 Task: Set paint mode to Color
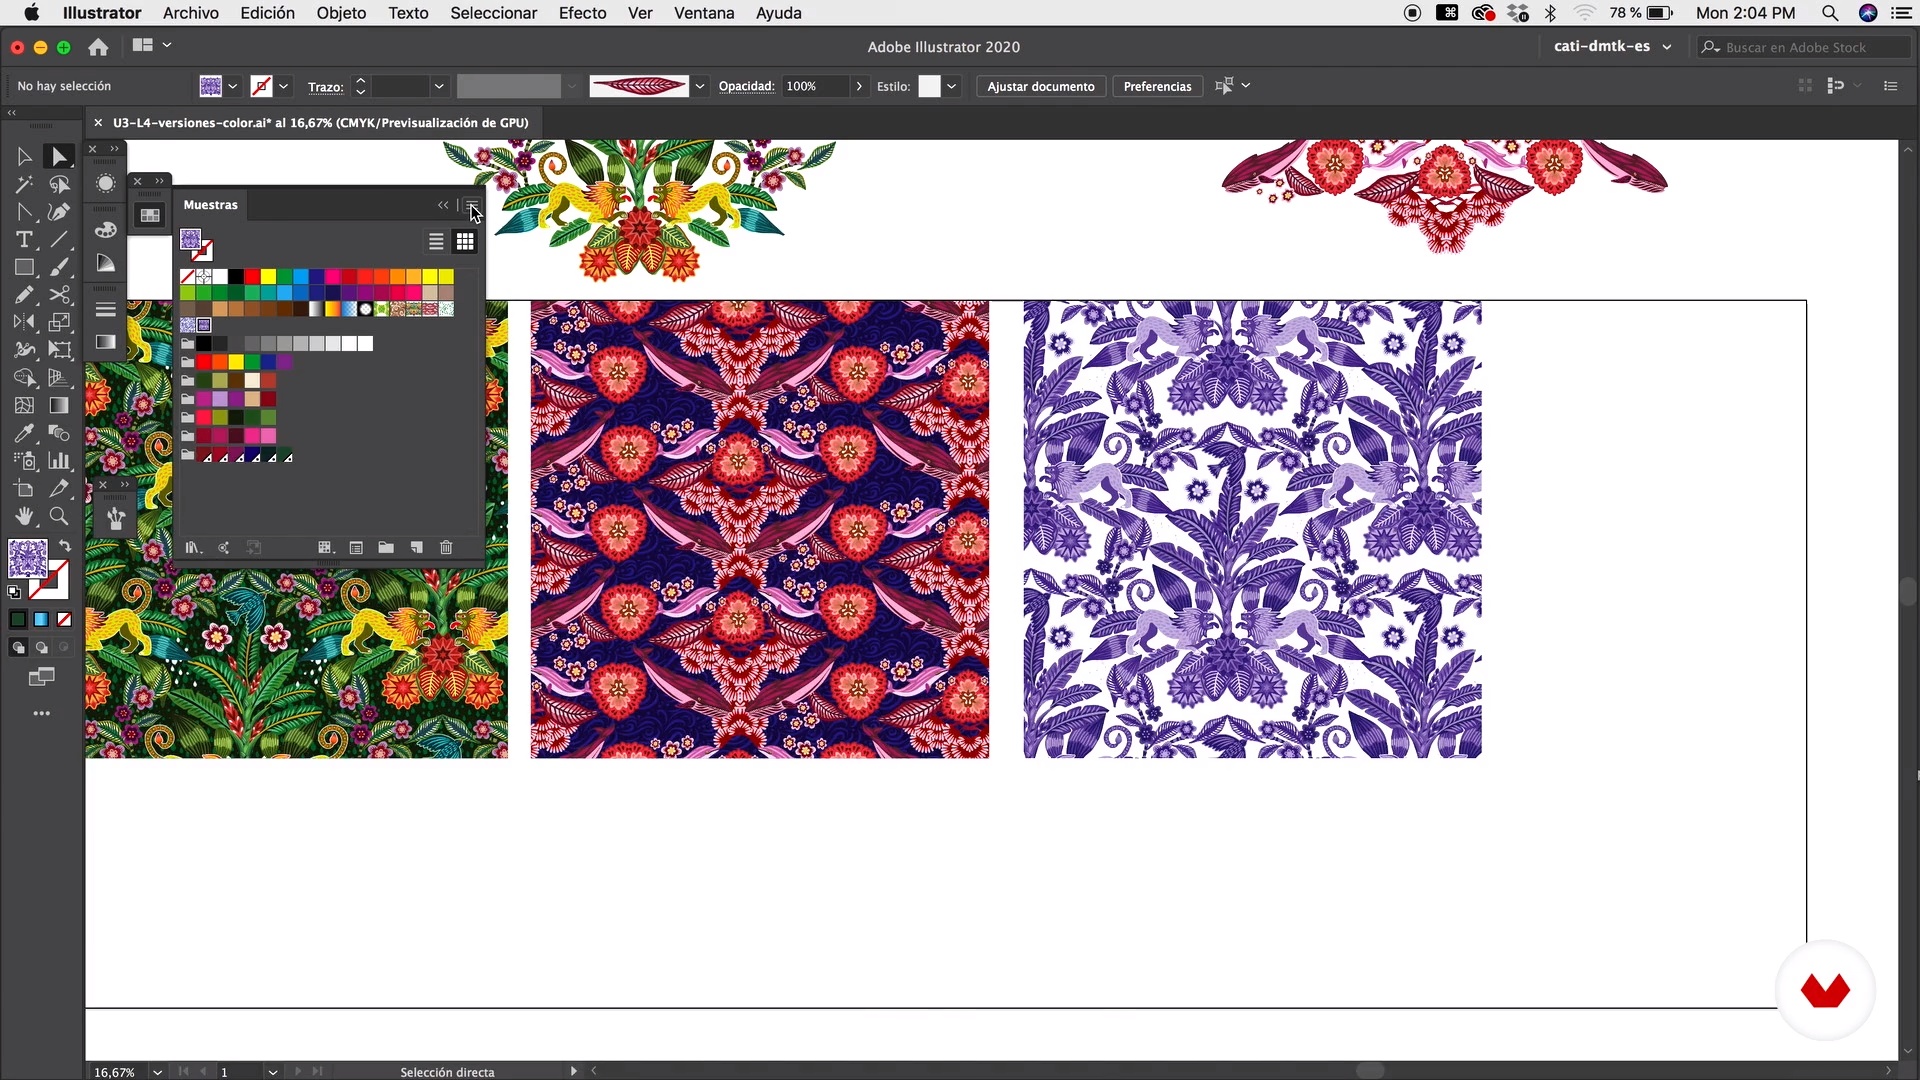[18, 620]
